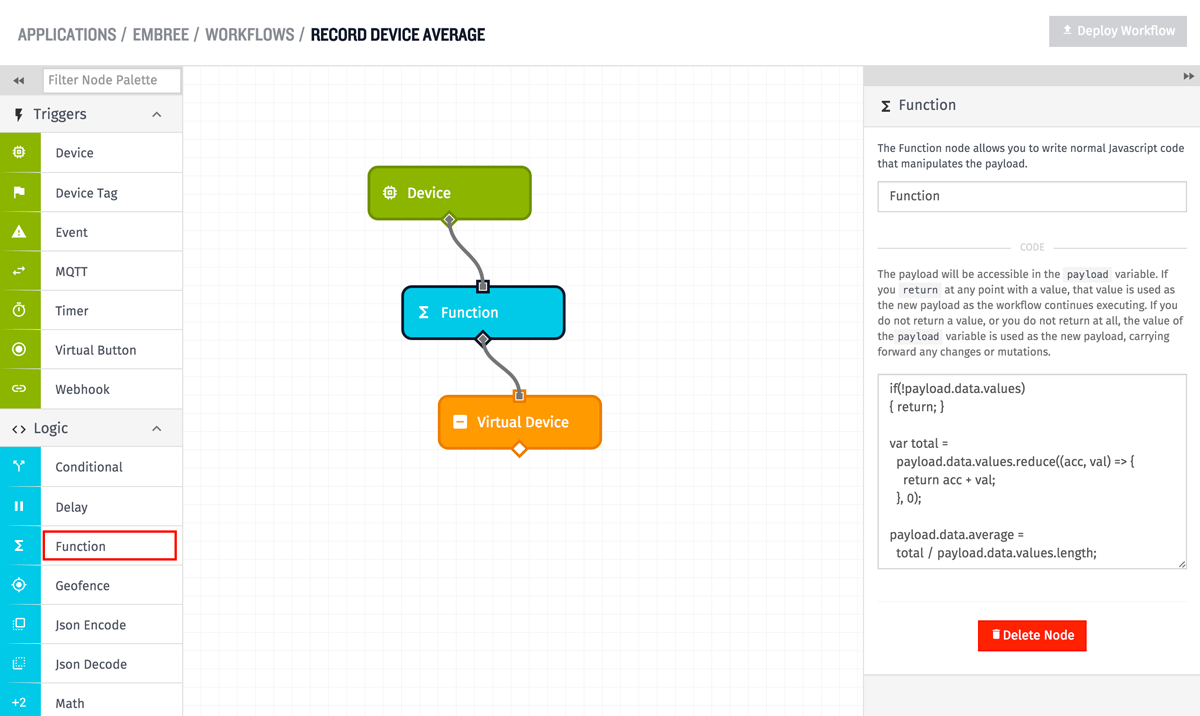Viewport: 1200px width, 716px height.
Task: Go to Applications breadcrumb
Action: click(67, 34)
